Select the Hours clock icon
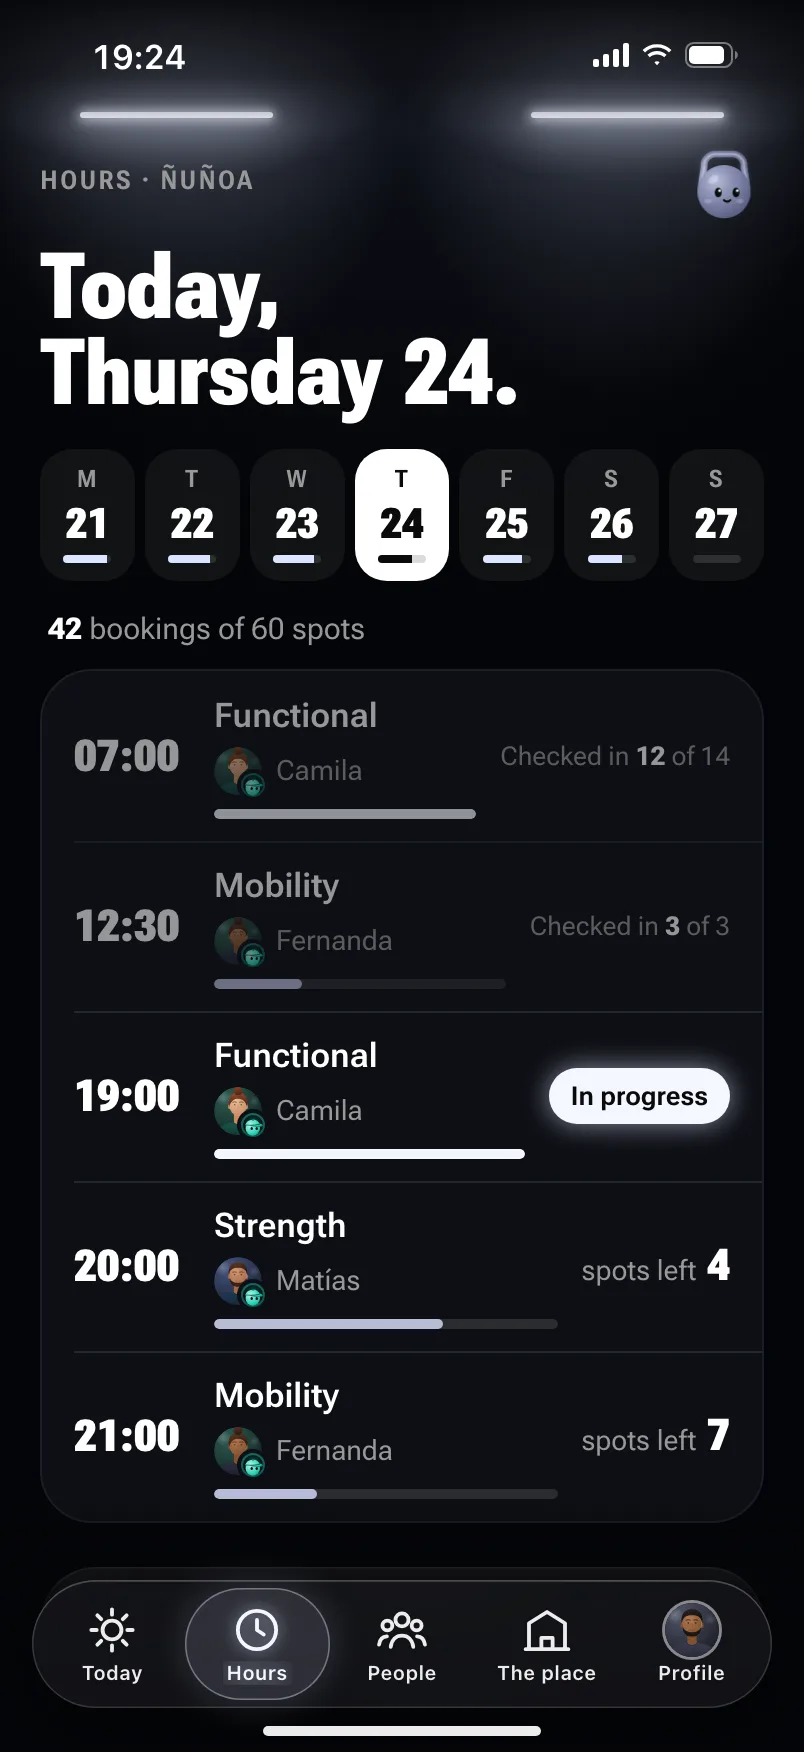 coord(257,1630)
